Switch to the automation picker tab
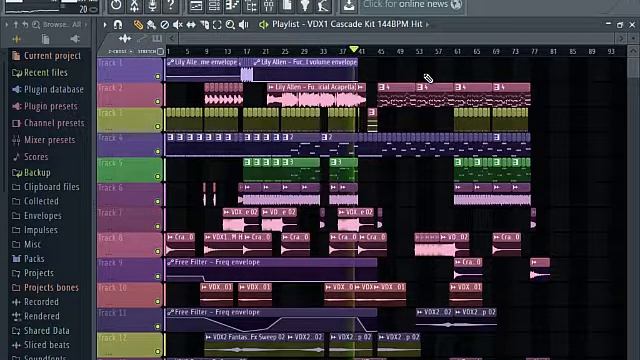Viewport: 640px width, 360px height. 142,39
